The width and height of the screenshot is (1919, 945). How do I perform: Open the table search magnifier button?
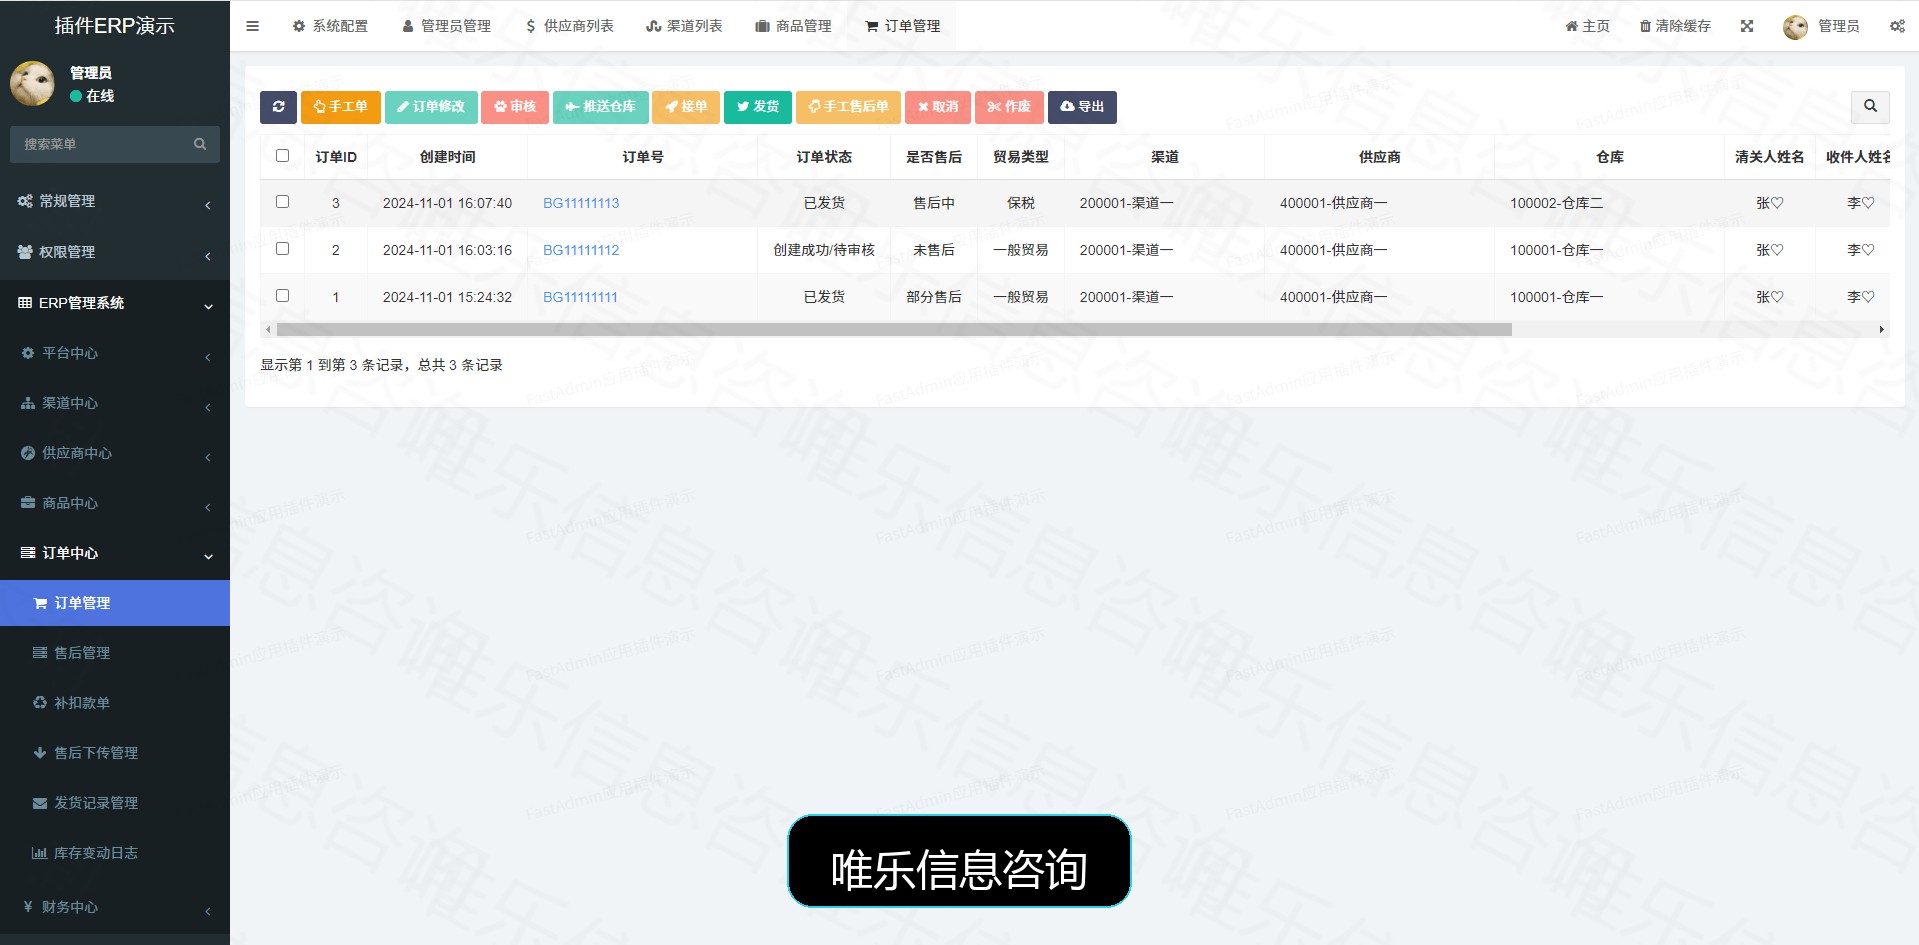(1870, 106)
